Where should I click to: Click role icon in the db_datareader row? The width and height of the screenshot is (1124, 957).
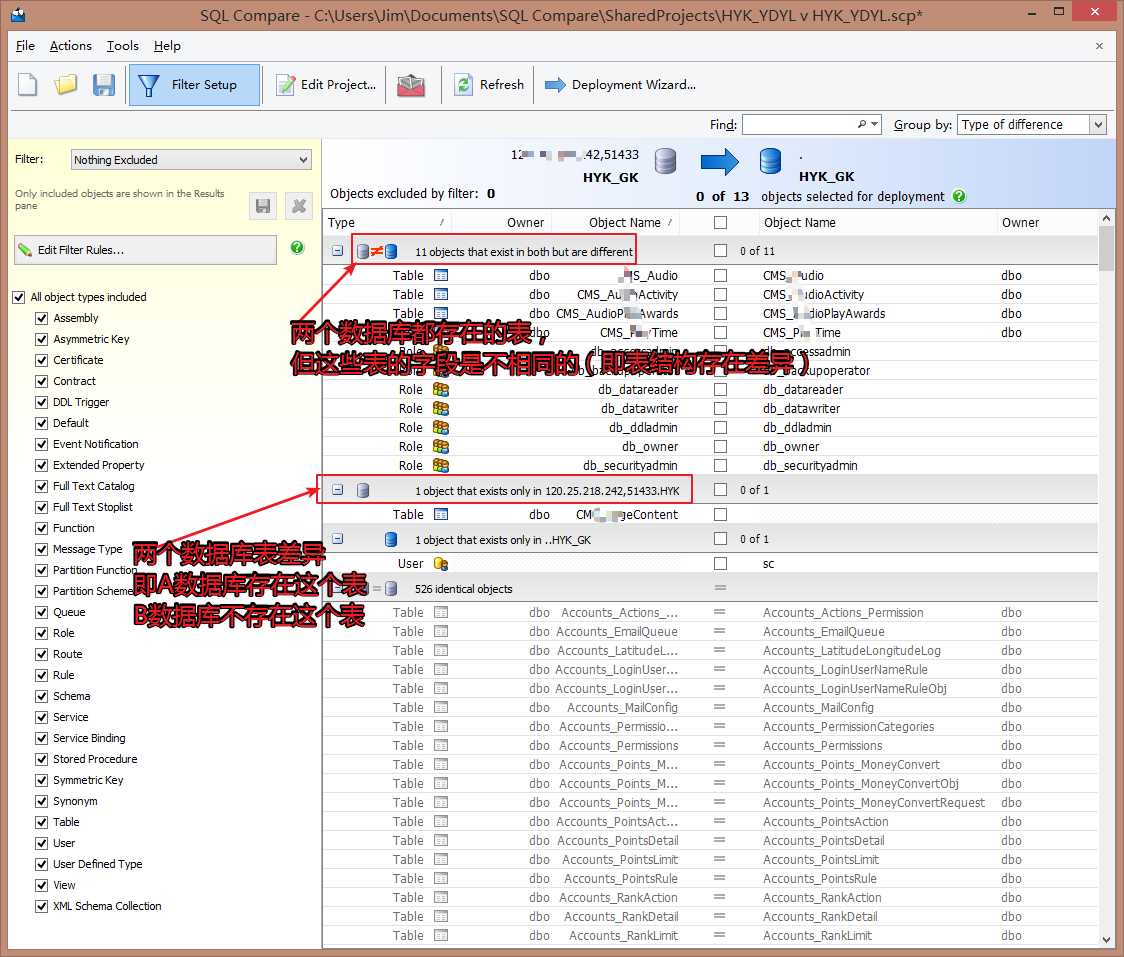tap(441, 389)
